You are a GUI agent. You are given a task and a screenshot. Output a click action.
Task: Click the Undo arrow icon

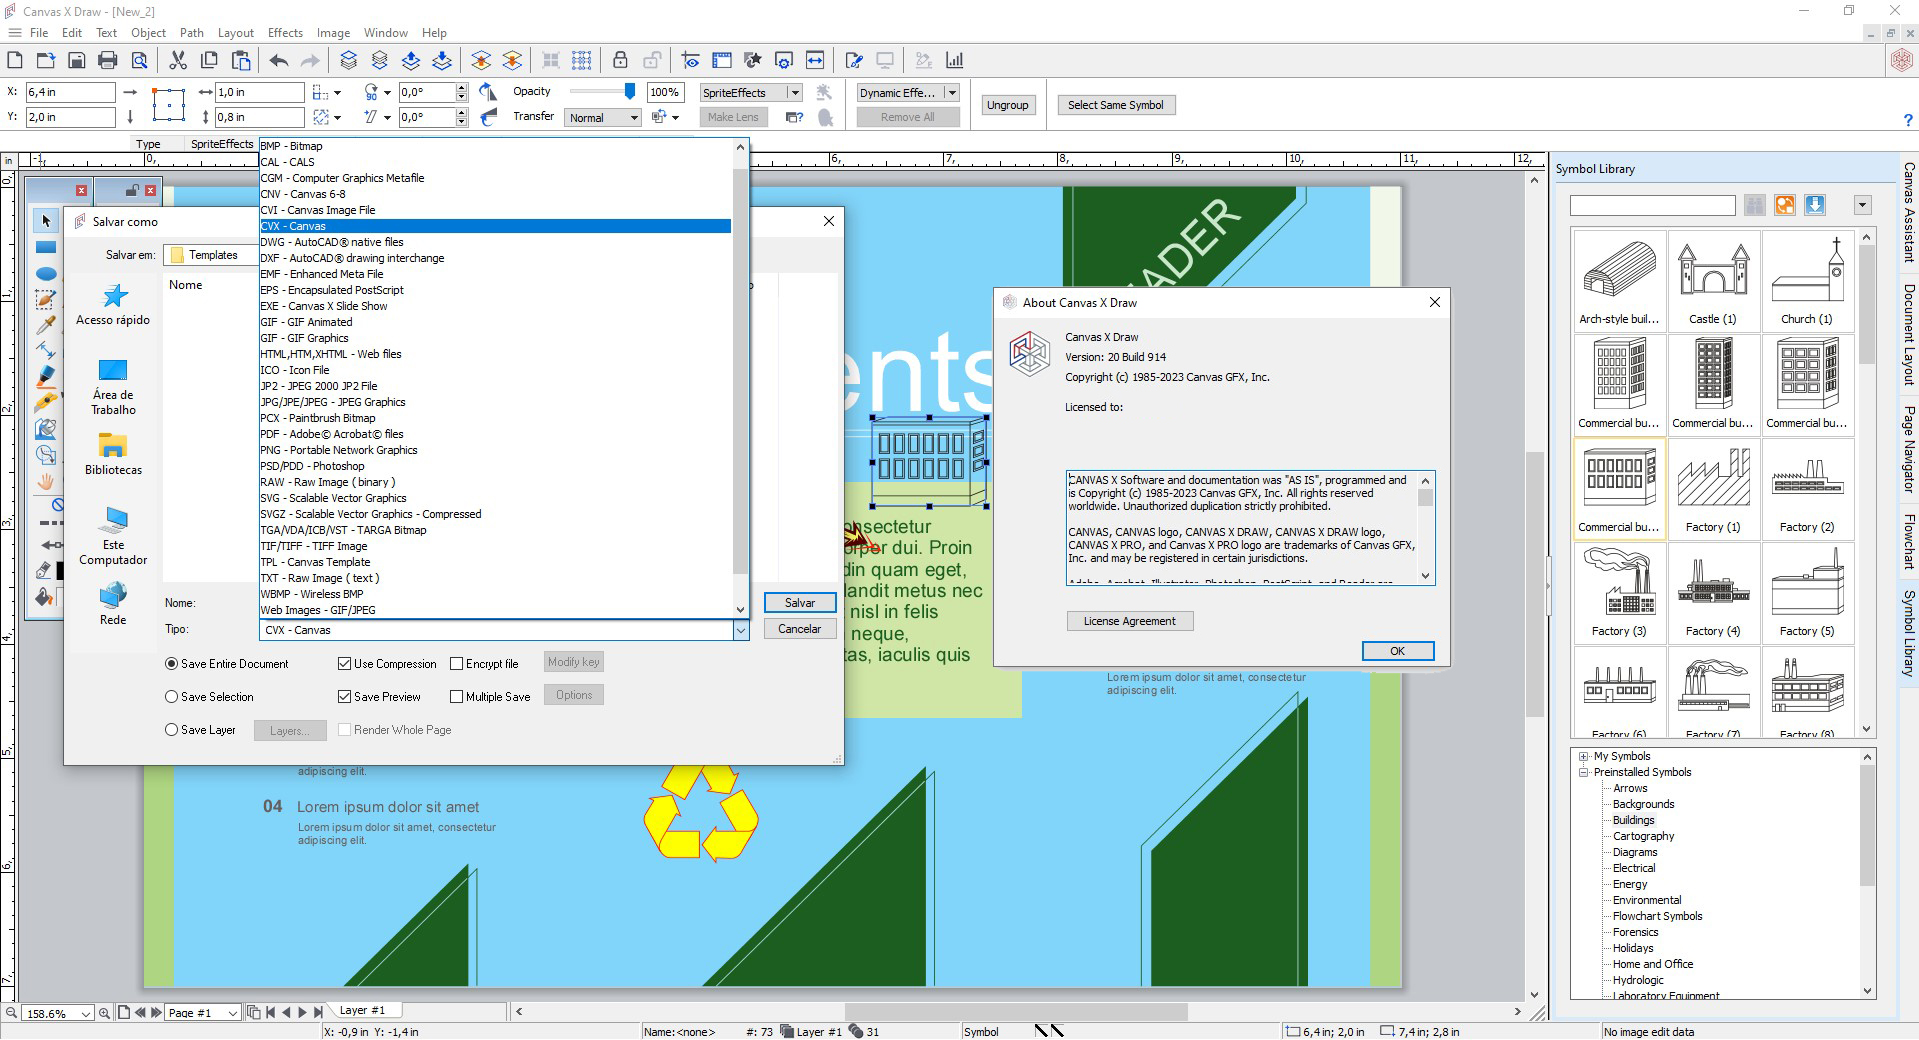[x=278, y=60]
